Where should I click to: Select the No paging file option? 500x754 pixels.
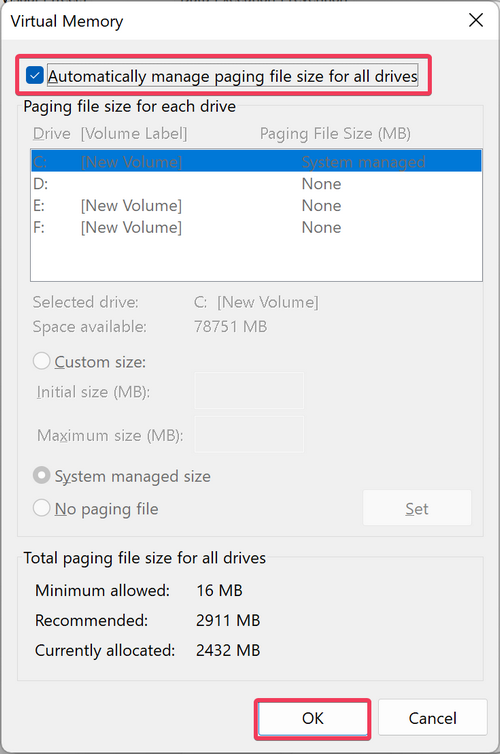tap(41, 508)
